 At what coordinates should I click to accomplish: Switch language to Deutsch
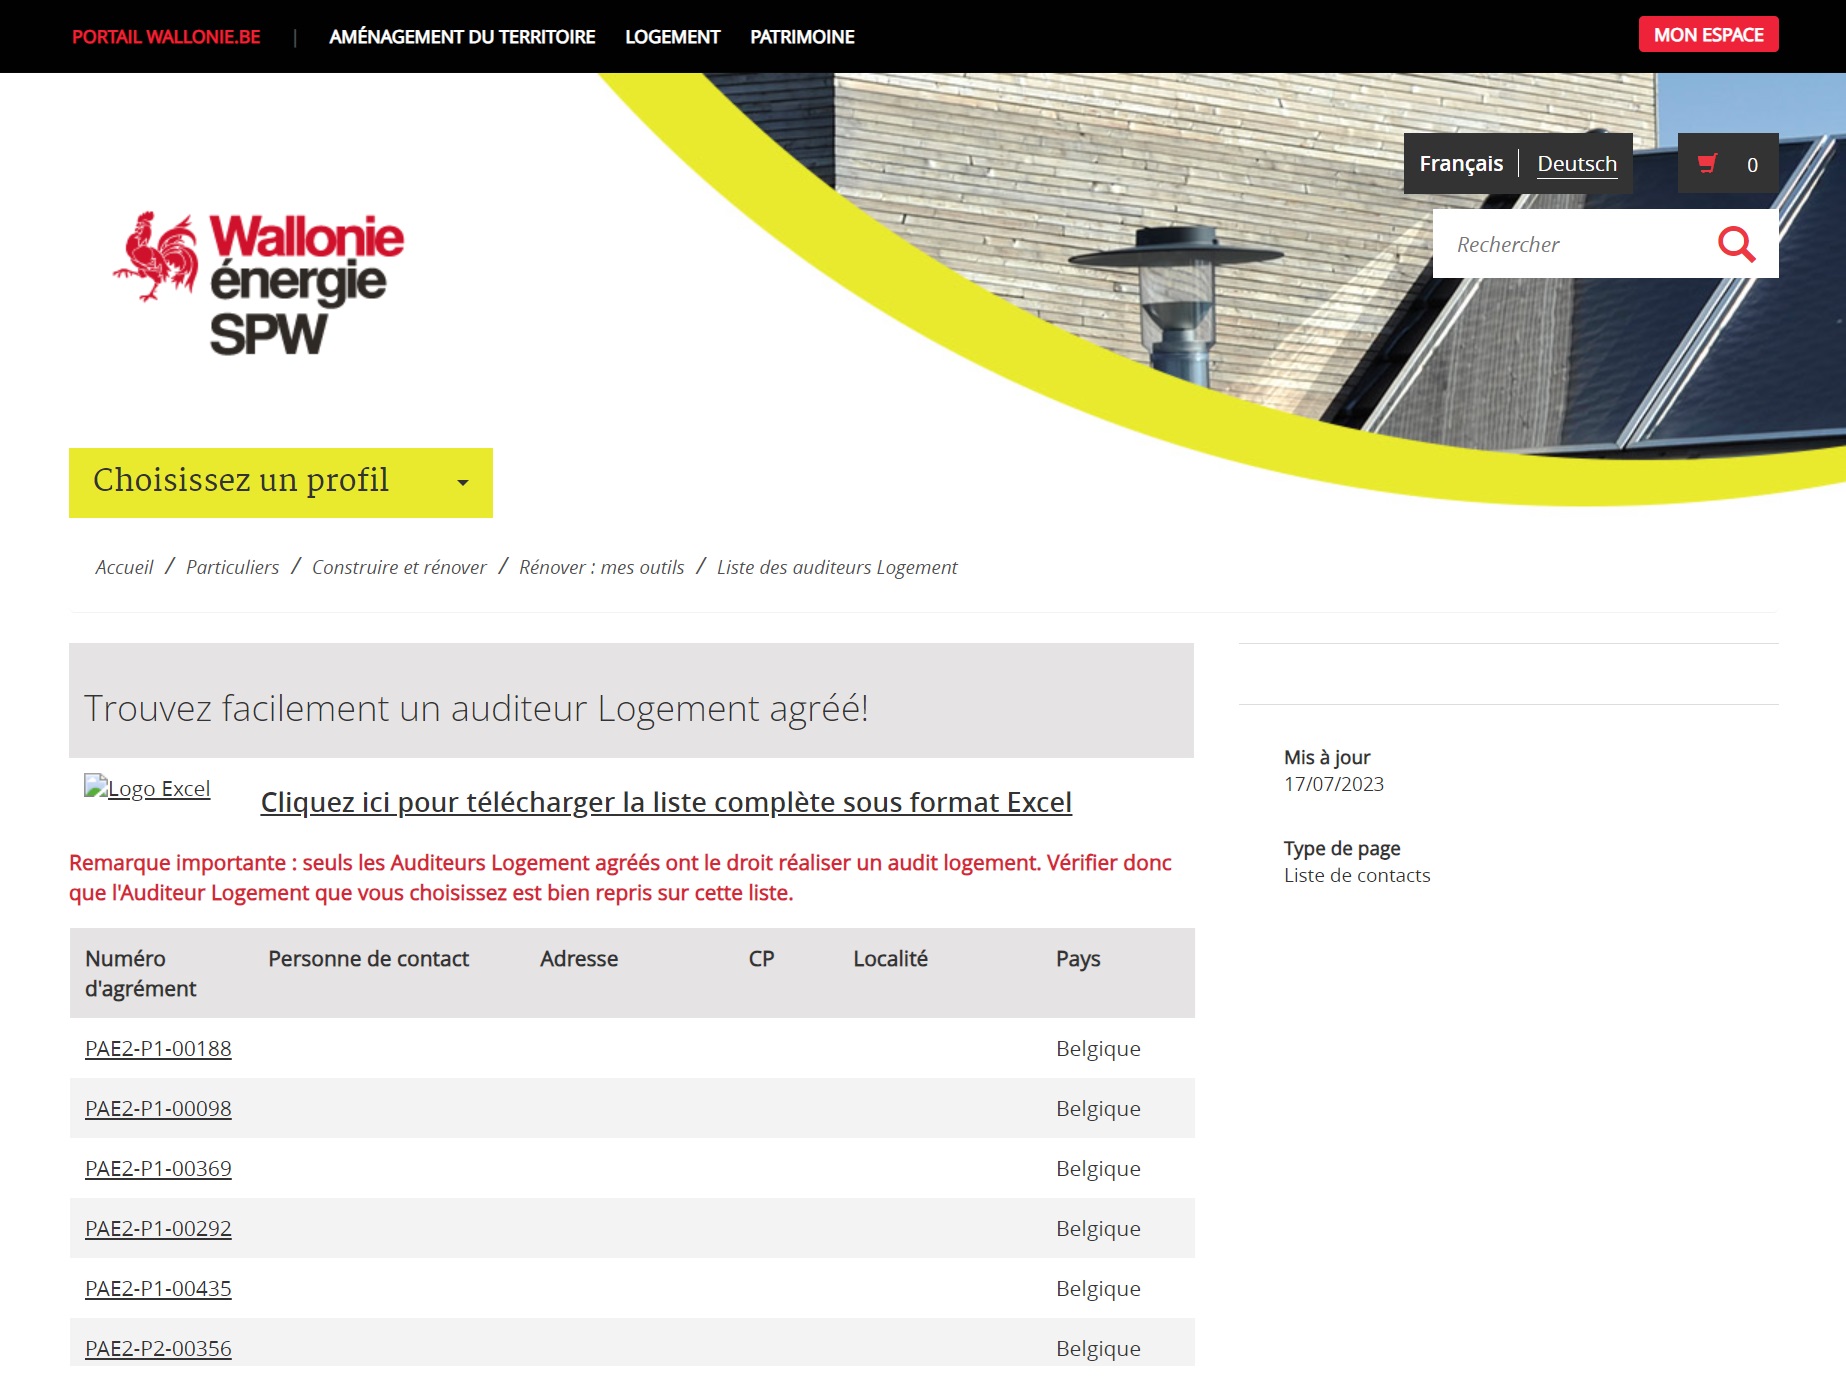pyautogui.click(x=1577, y=164)
